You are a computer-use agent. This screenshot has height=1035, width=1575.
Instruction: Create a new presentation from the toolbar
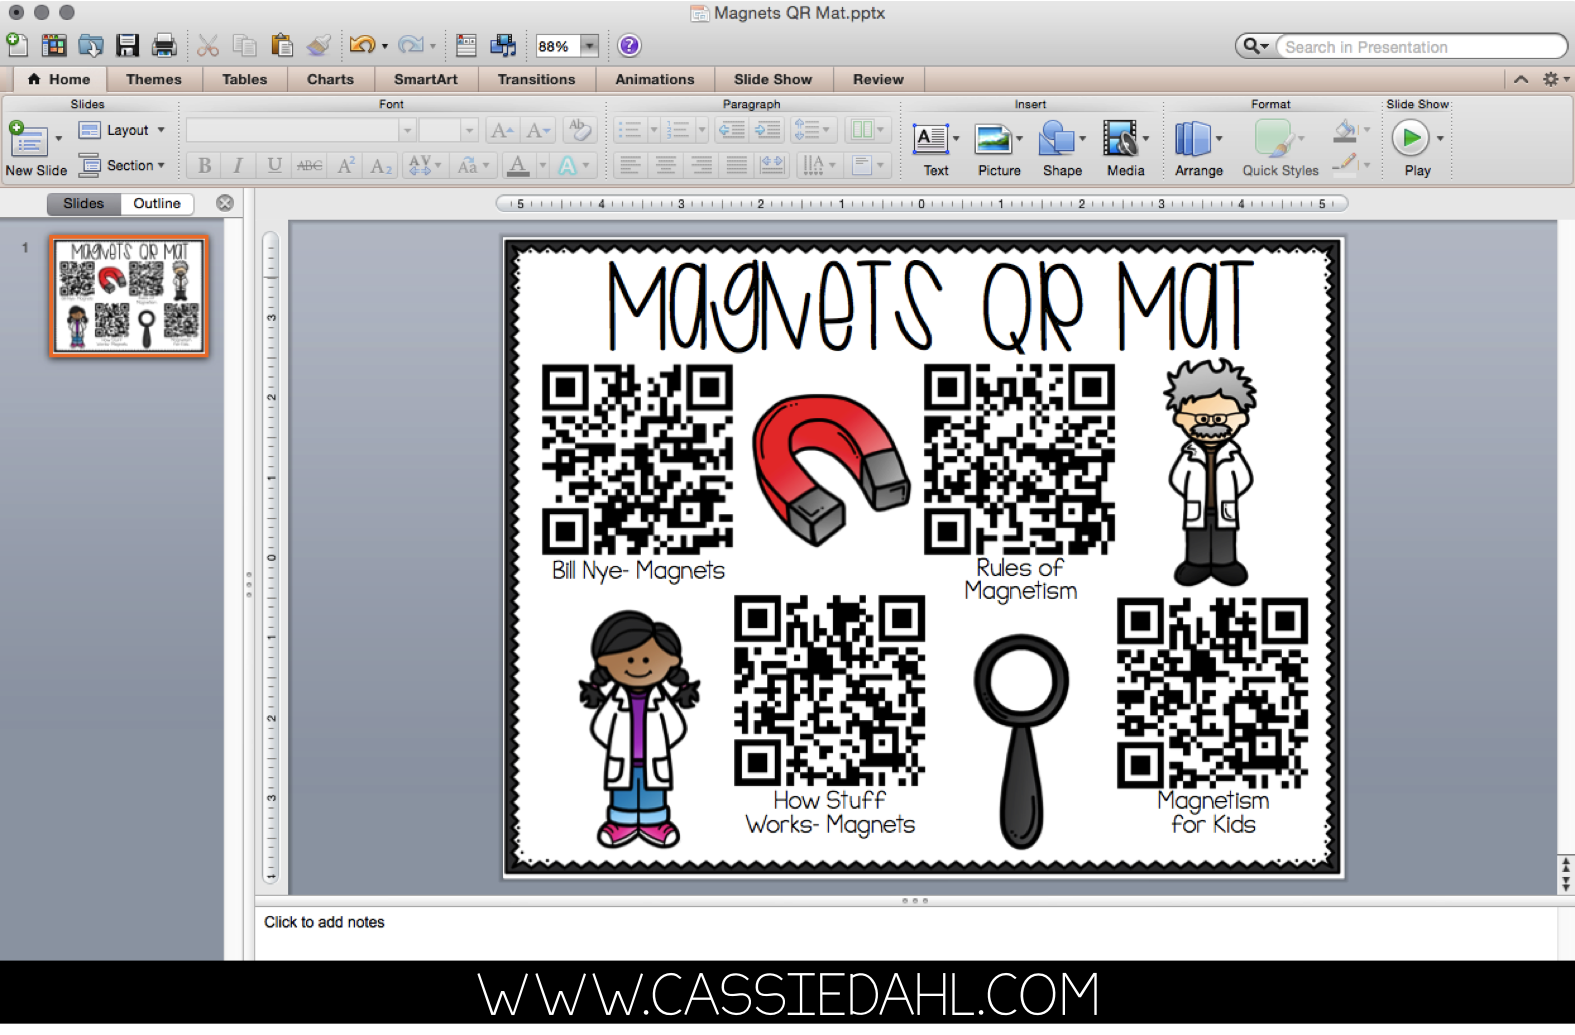tap(17, 44)
